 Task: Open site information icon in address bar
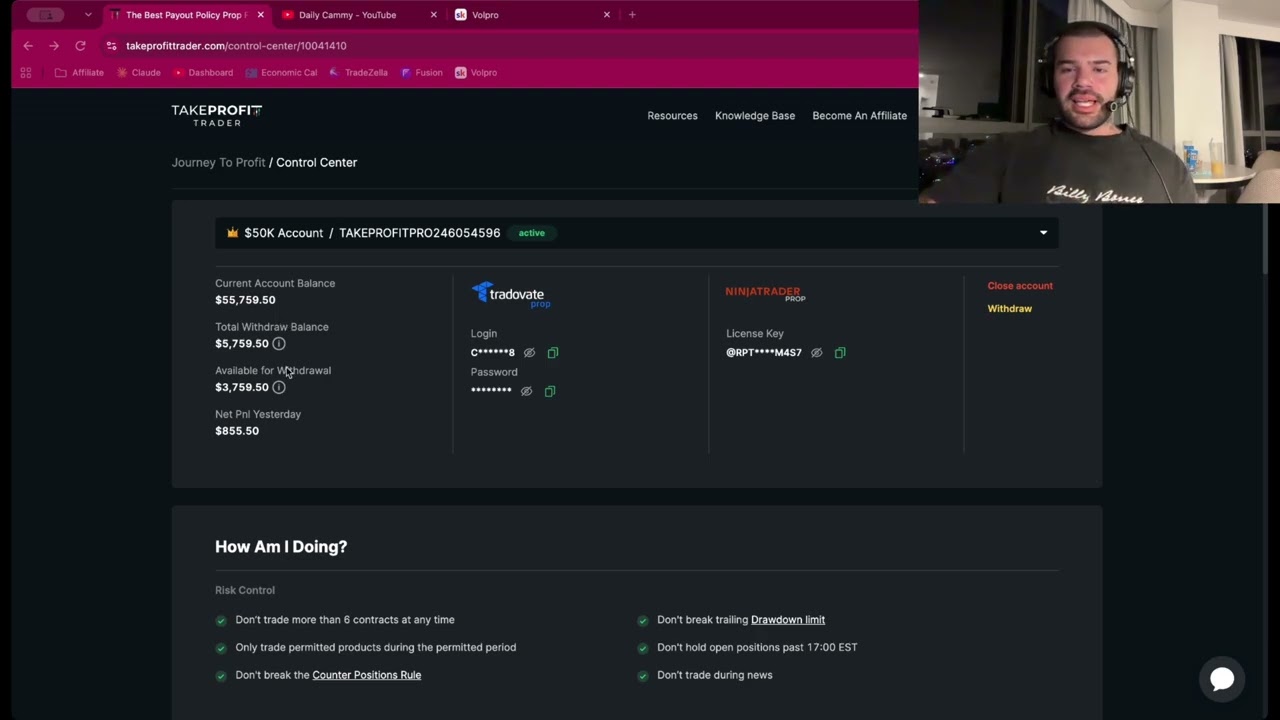coord(111,46)
